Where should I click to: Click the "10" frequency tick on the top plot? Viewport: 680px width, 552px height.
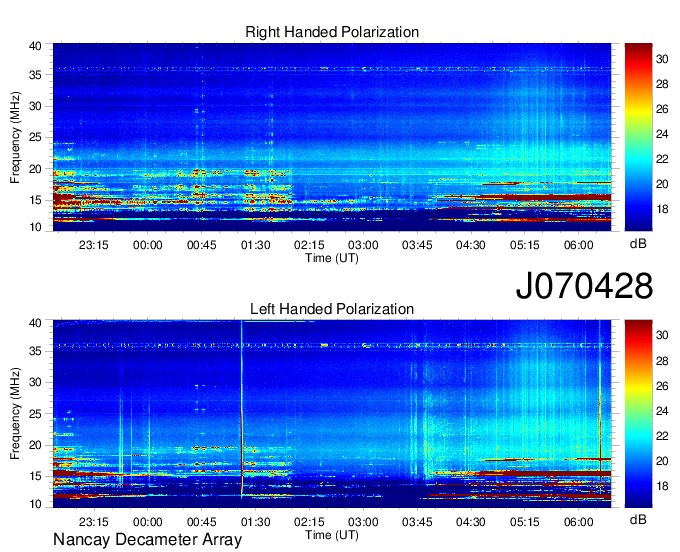tap(35, 227)
